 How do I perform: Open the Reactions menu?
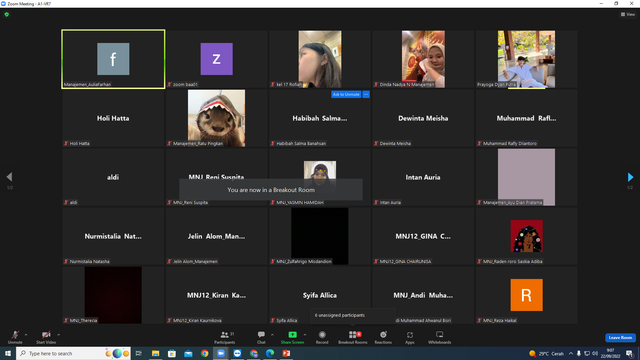tap(383, 337)
